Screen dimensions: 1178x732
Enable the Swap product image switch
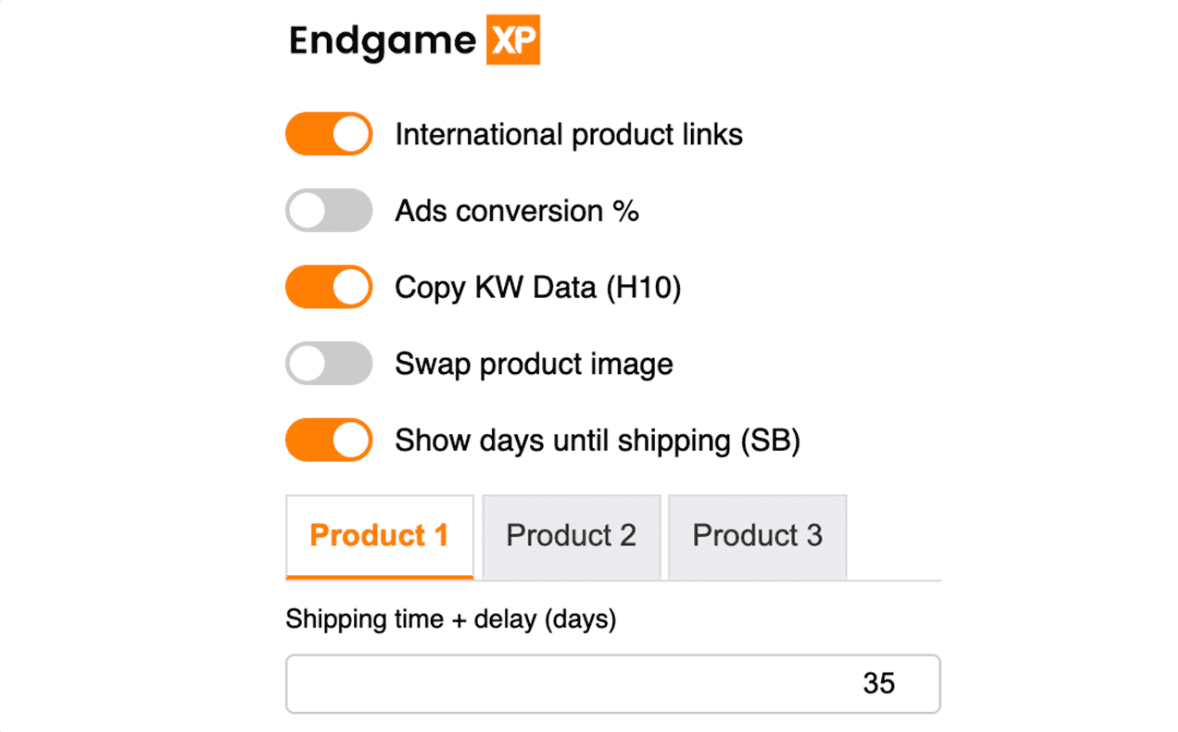click(x=328, y=363)
